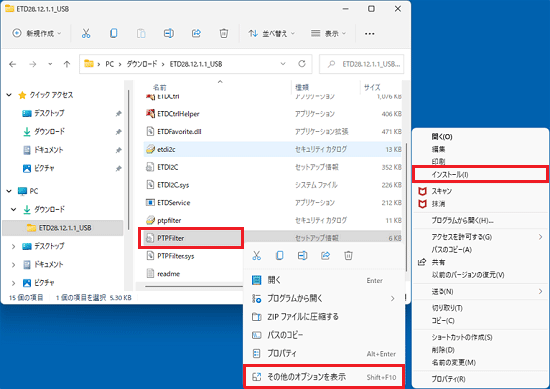Select the ETDI2C.sys system file
550x389 pixels.
point(173,185)
